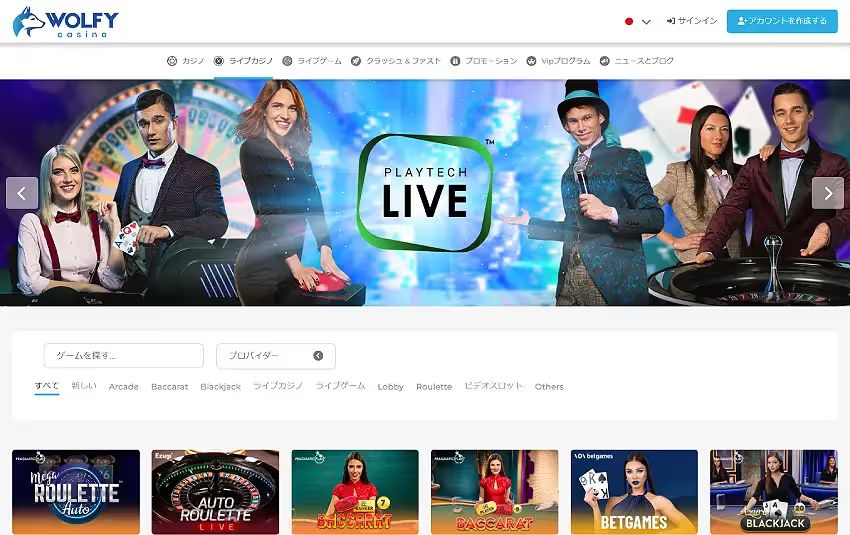This screenshot has height=535, width=850.
Task: Advance to the next banner slide
Action: (827, 193)
